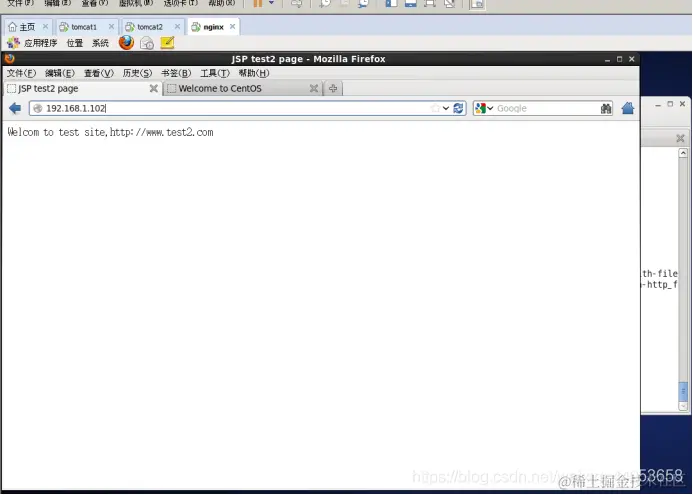Maximize the Firefox window

619,59
